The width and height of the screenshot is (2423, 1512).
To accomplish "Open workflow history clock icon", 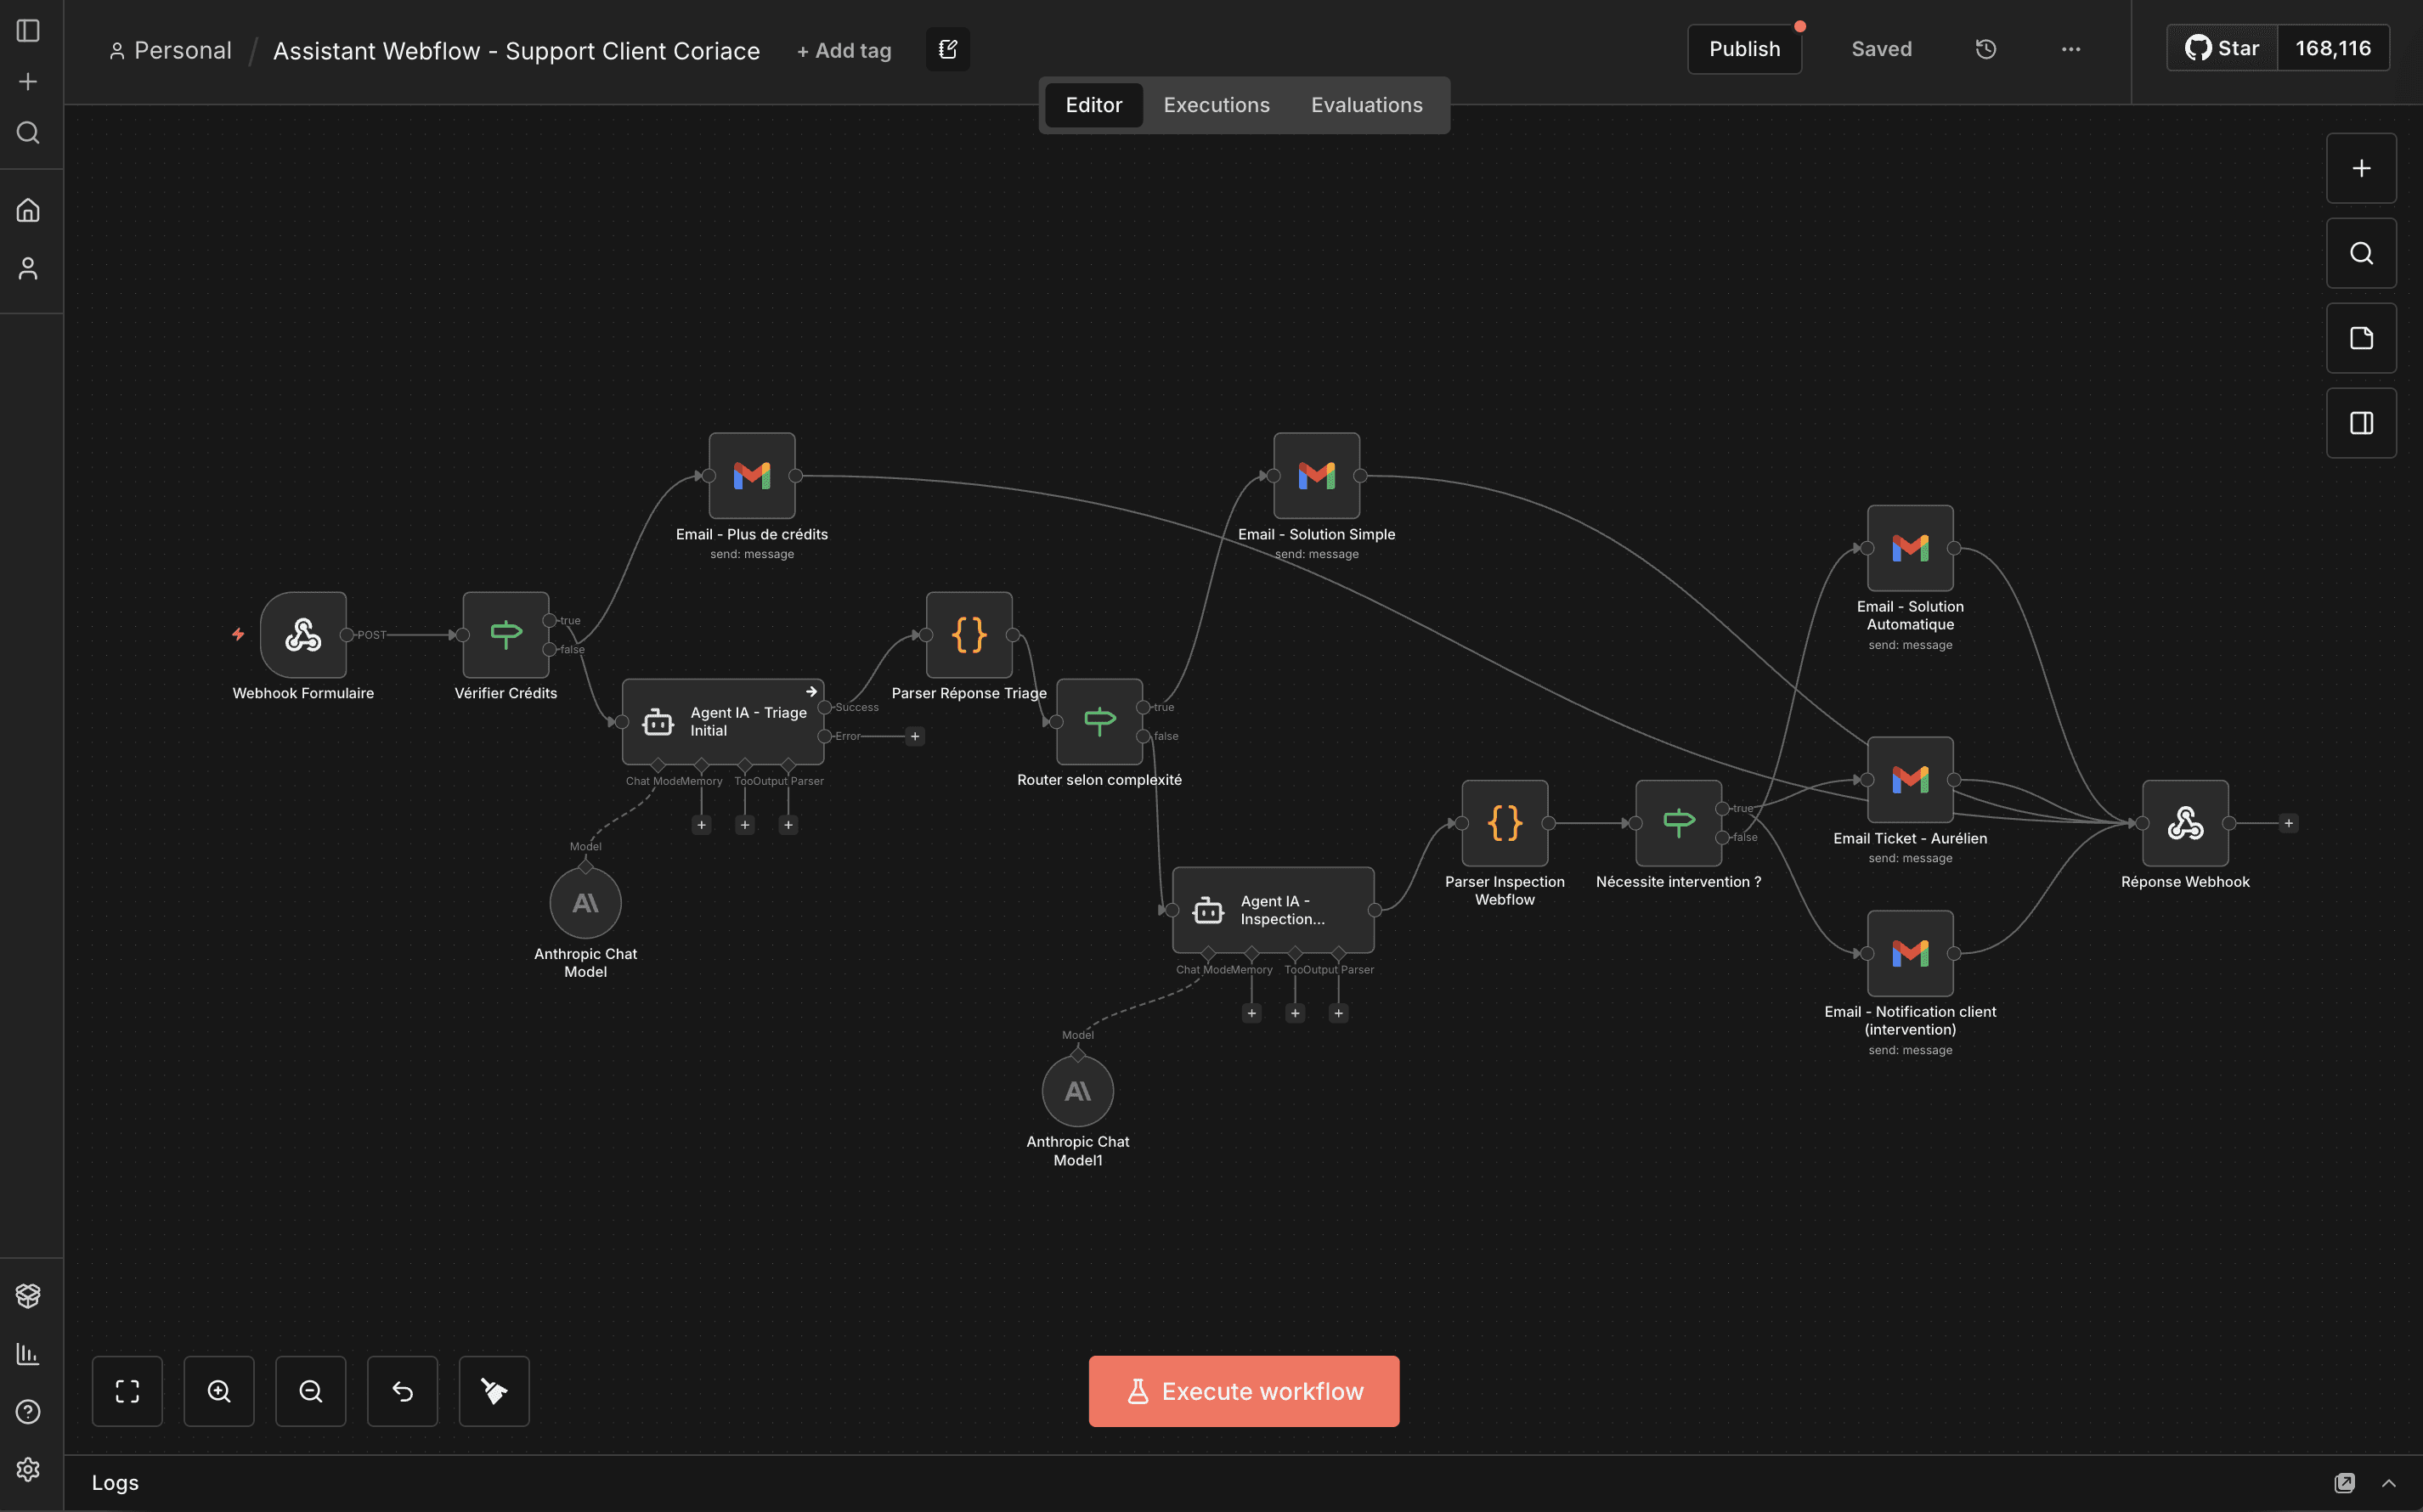I will (1986, 49).
